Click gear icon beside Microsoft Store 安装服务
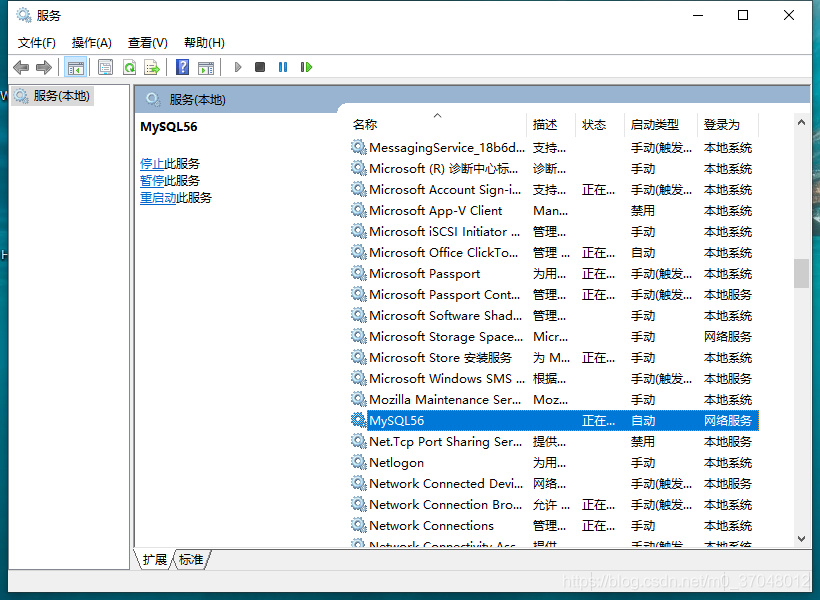 pos(358,357)
